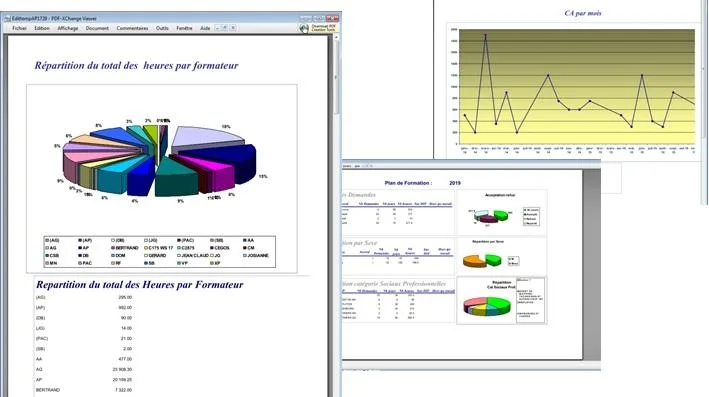Minimize the document child window in menu bar
The image size is (709, 397).
(x=217, y=28)
